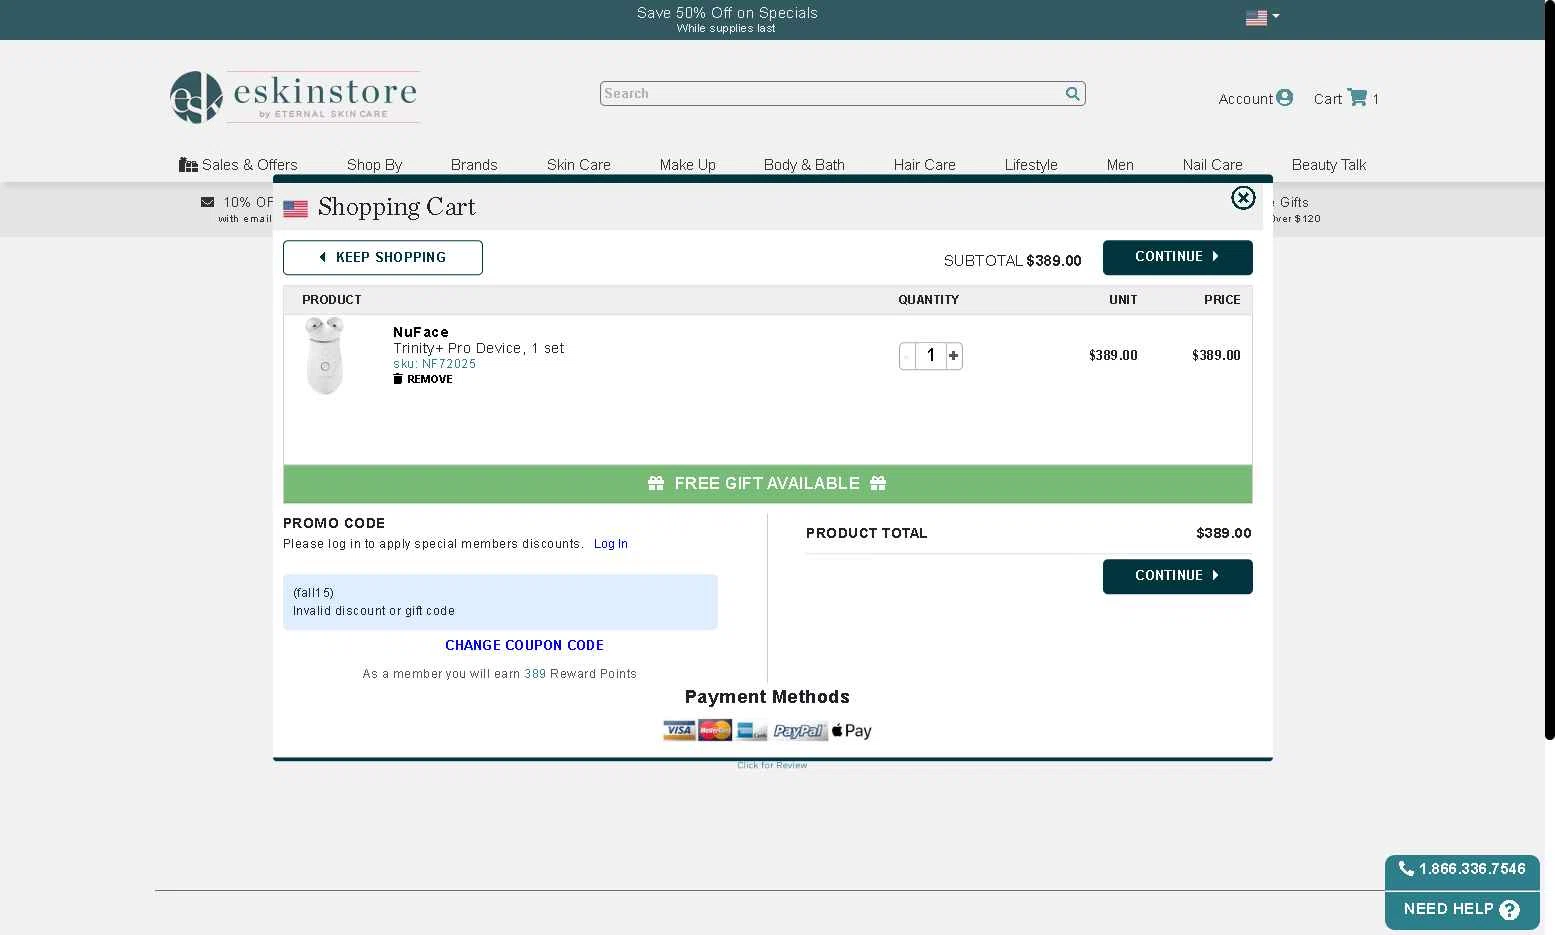Viewport: 1555px width, 935px height.
Task: Click Continue button under Product Total
Action: click(x=1177, y=576)
